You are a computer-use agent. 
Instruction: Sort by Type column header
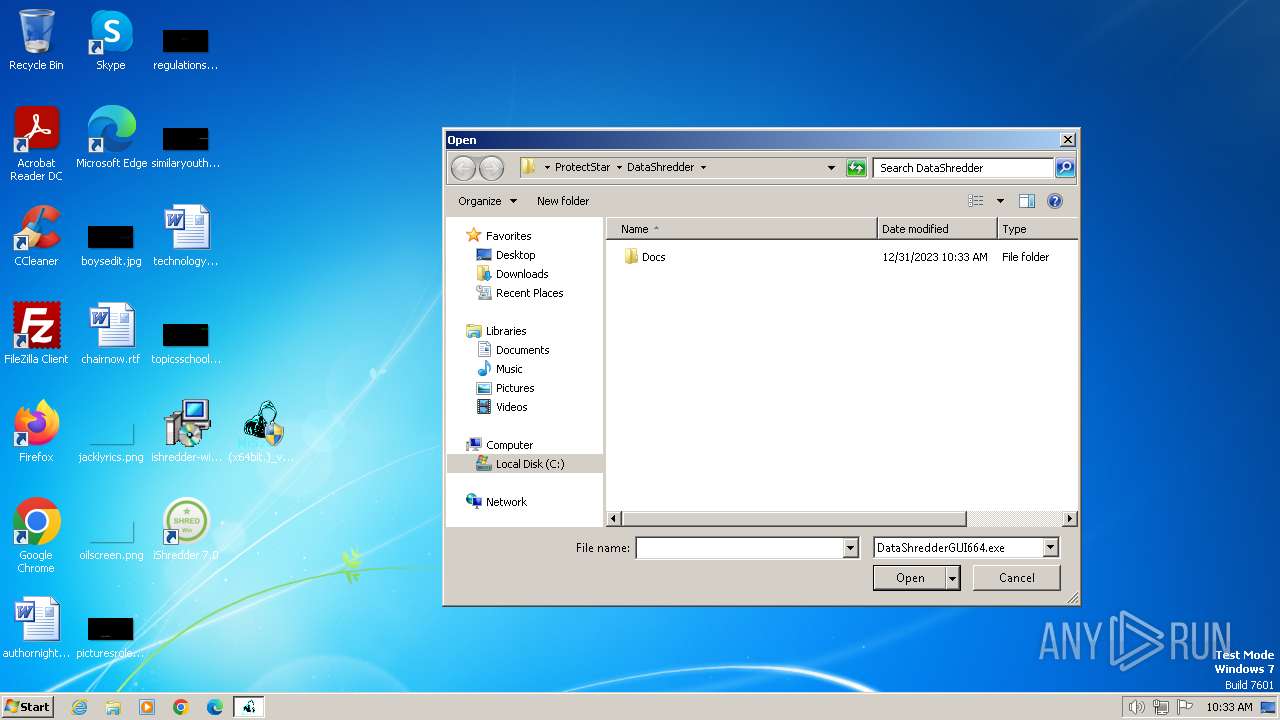click(x=1038, y=229)
